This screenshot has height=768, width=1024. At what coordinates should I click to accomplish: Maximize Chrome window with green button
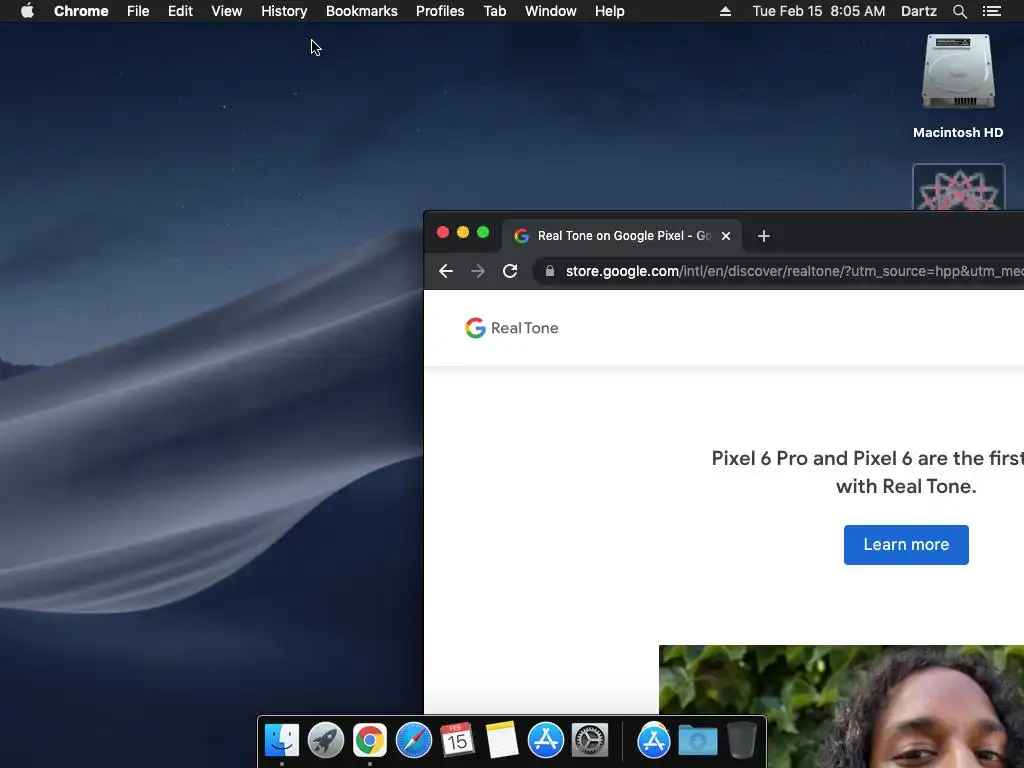(x=483, y=232)
